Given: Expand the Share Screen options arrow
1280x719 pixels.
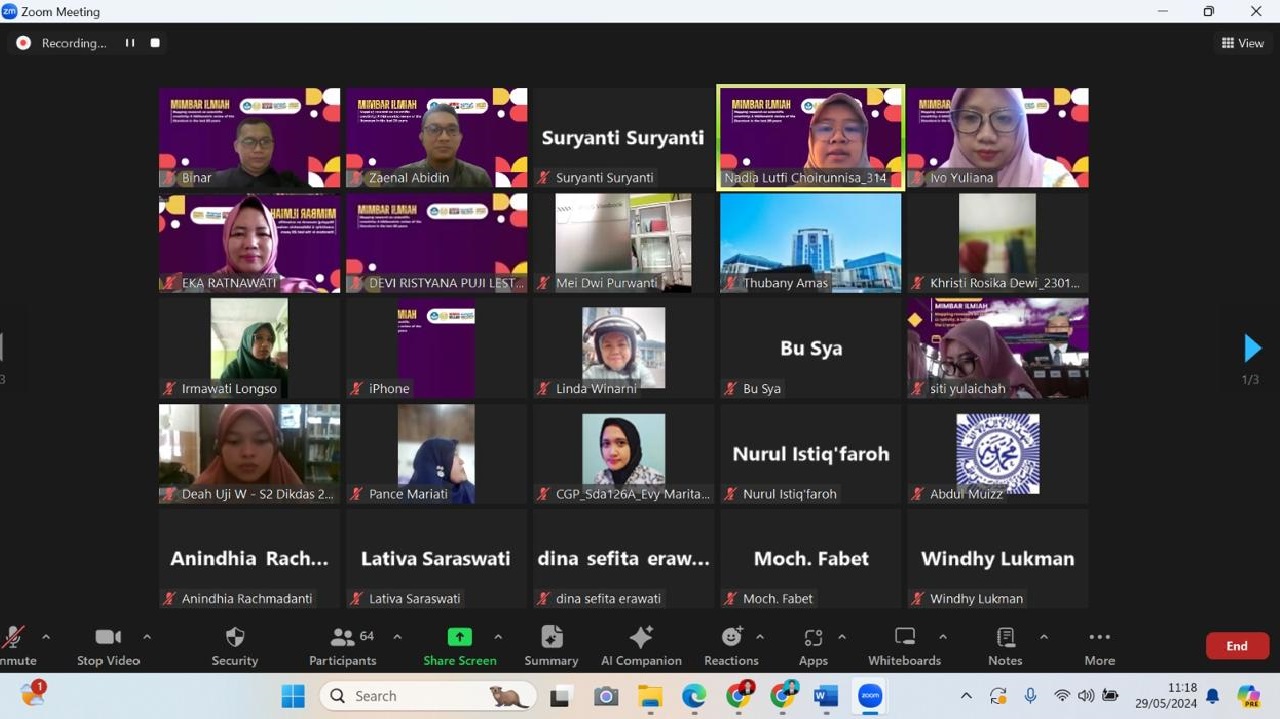Looking at the screenshot, I should tap(498, 637).
